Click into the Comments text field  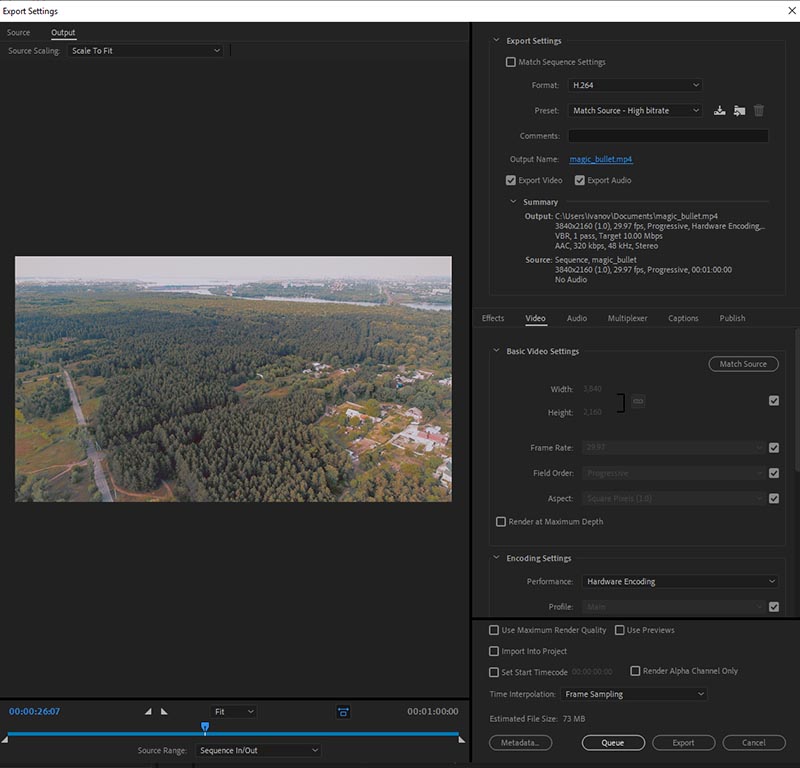click(x=668, y=136)
